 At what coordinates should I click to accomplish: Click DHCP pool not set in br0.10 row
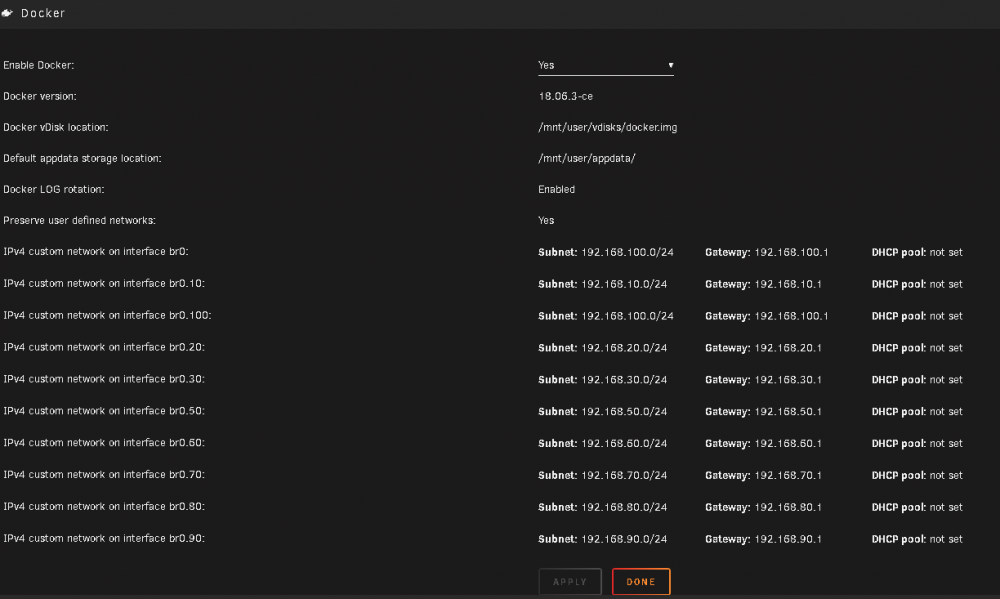pyautogui.click(x=917, y=285)
